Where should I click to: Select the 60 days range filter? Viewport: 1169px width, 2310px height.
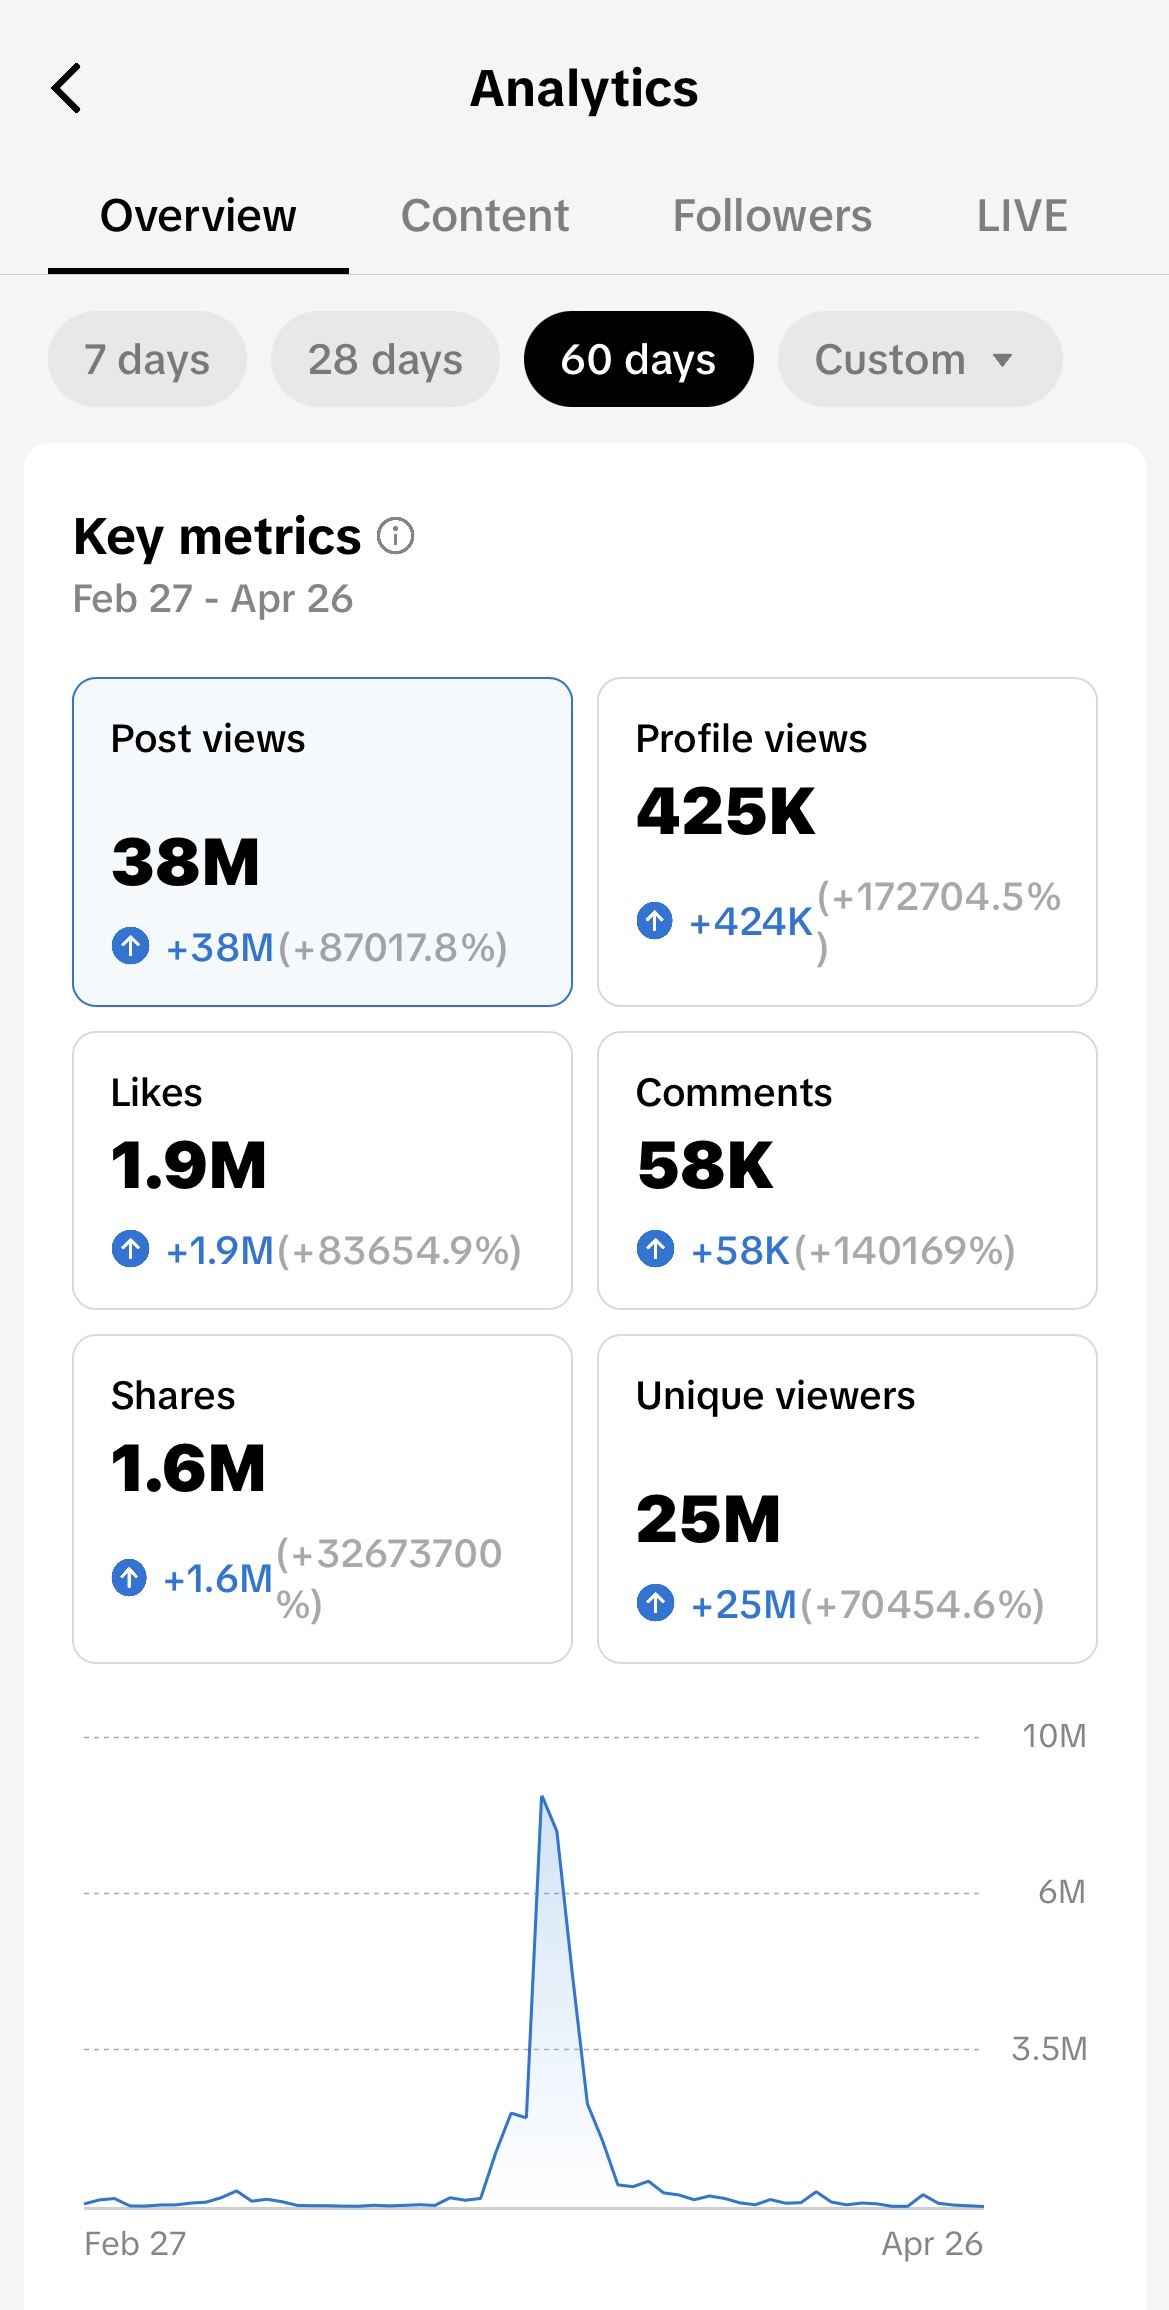pos(638,359)
